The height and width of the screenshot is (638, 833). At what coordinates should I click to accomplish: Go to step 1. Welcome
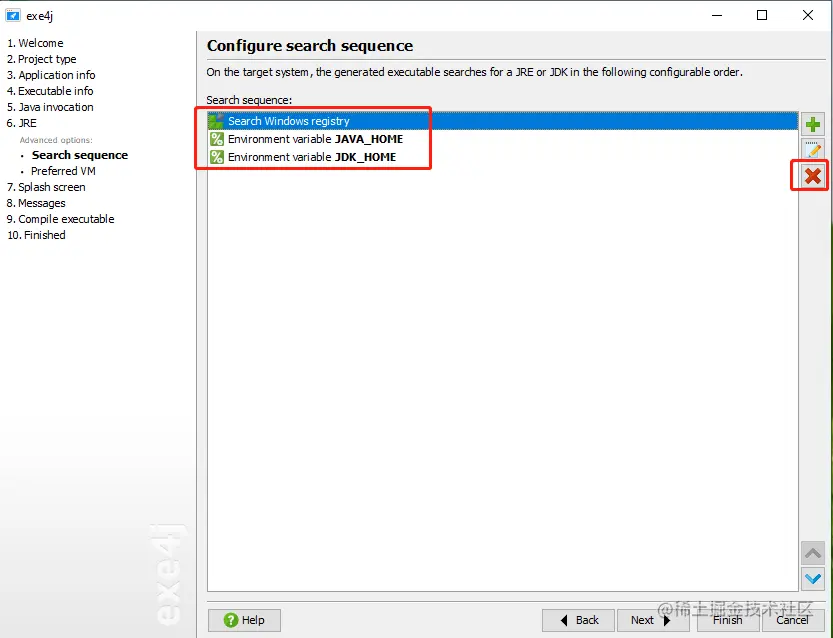coord(35,43)
